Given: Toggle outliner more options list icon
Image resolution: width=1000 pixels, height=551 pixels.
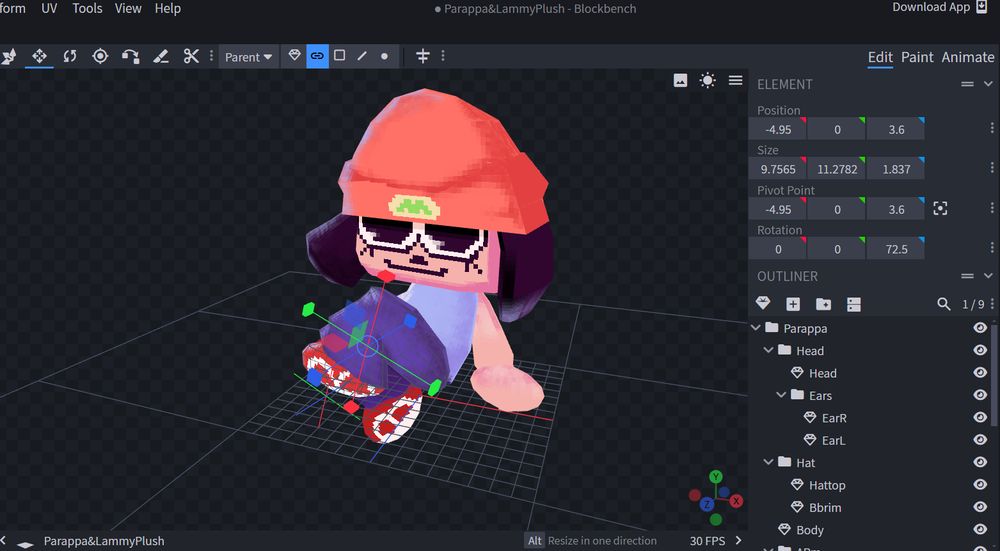Looking at the screenshot, I should pos(854,304).
